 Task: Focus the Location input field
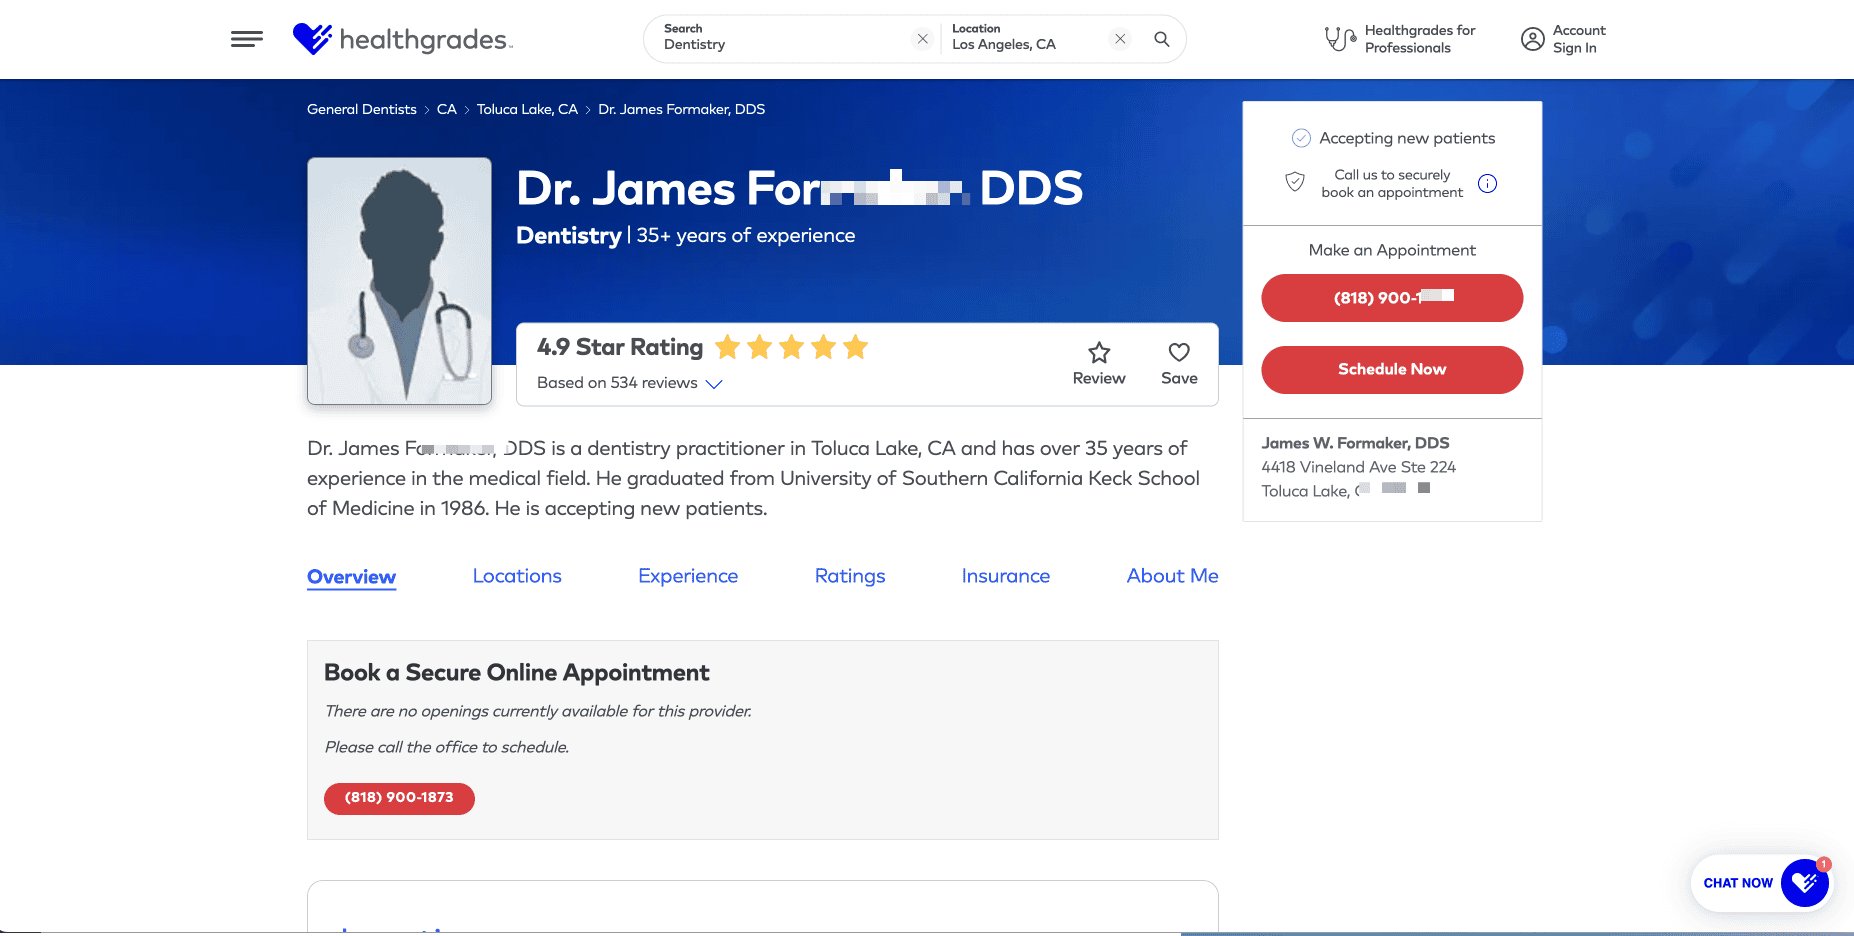1025,39
